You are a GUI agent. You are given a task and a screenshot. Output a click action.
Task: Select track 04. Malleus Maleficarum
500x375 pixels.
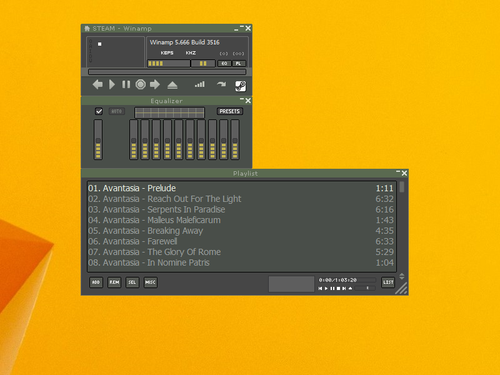pyautogui.click(x=241, y=220)
